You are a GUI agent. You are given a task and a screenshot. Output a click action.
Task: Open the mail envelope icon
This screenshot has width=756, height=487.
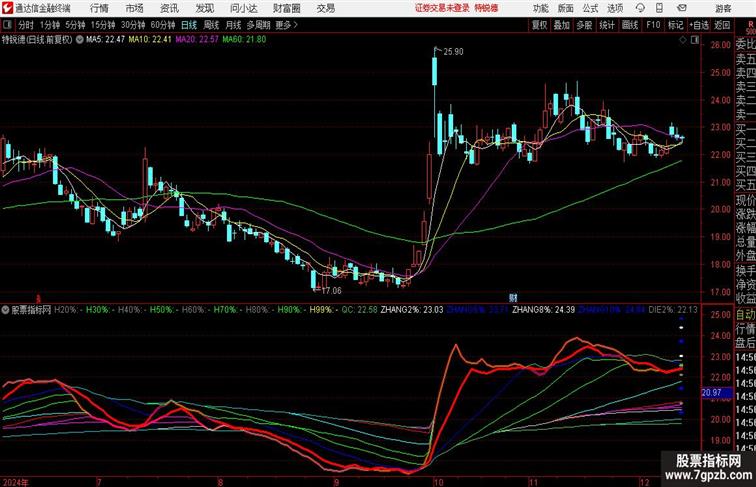click(682, 8)
